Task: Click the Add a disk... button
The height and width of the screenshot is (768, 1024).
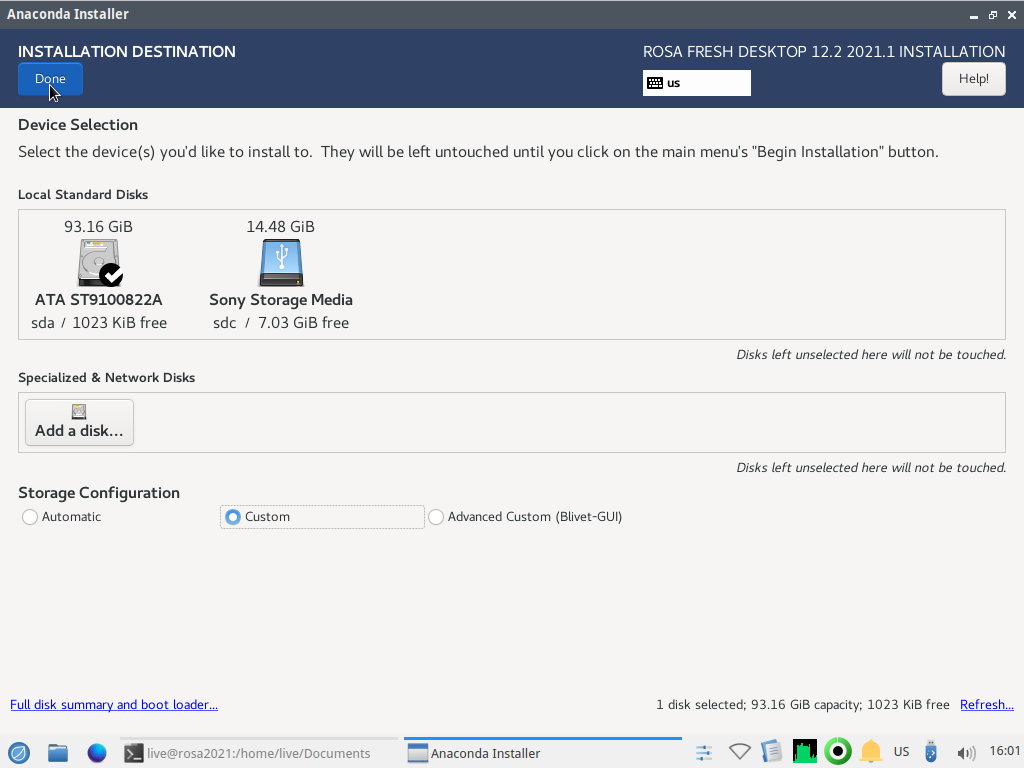Action: [79, 422]
